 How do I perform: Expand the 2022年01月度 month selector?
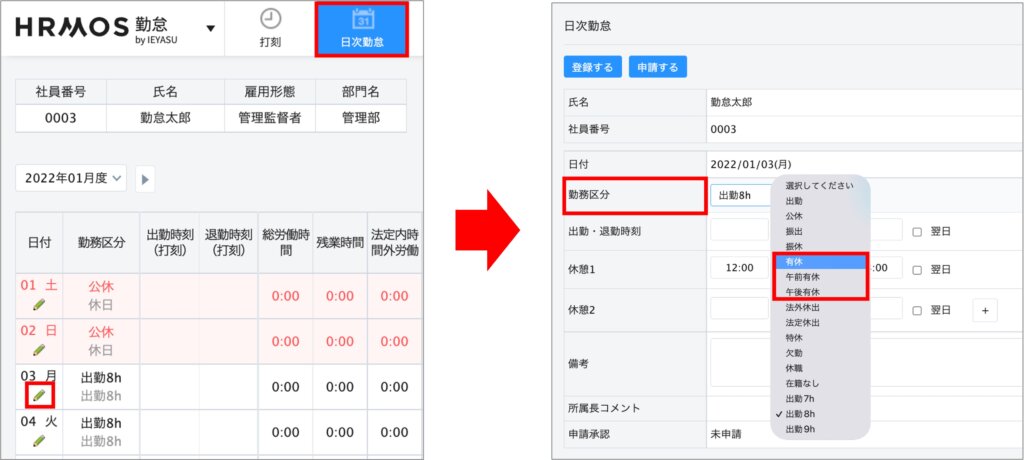coord(71,179)
